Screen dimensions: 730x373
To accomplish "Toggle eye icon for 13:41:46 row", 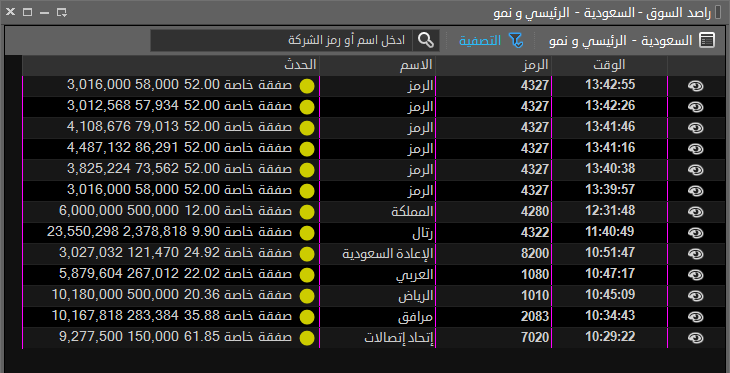I will pos(696,128).
